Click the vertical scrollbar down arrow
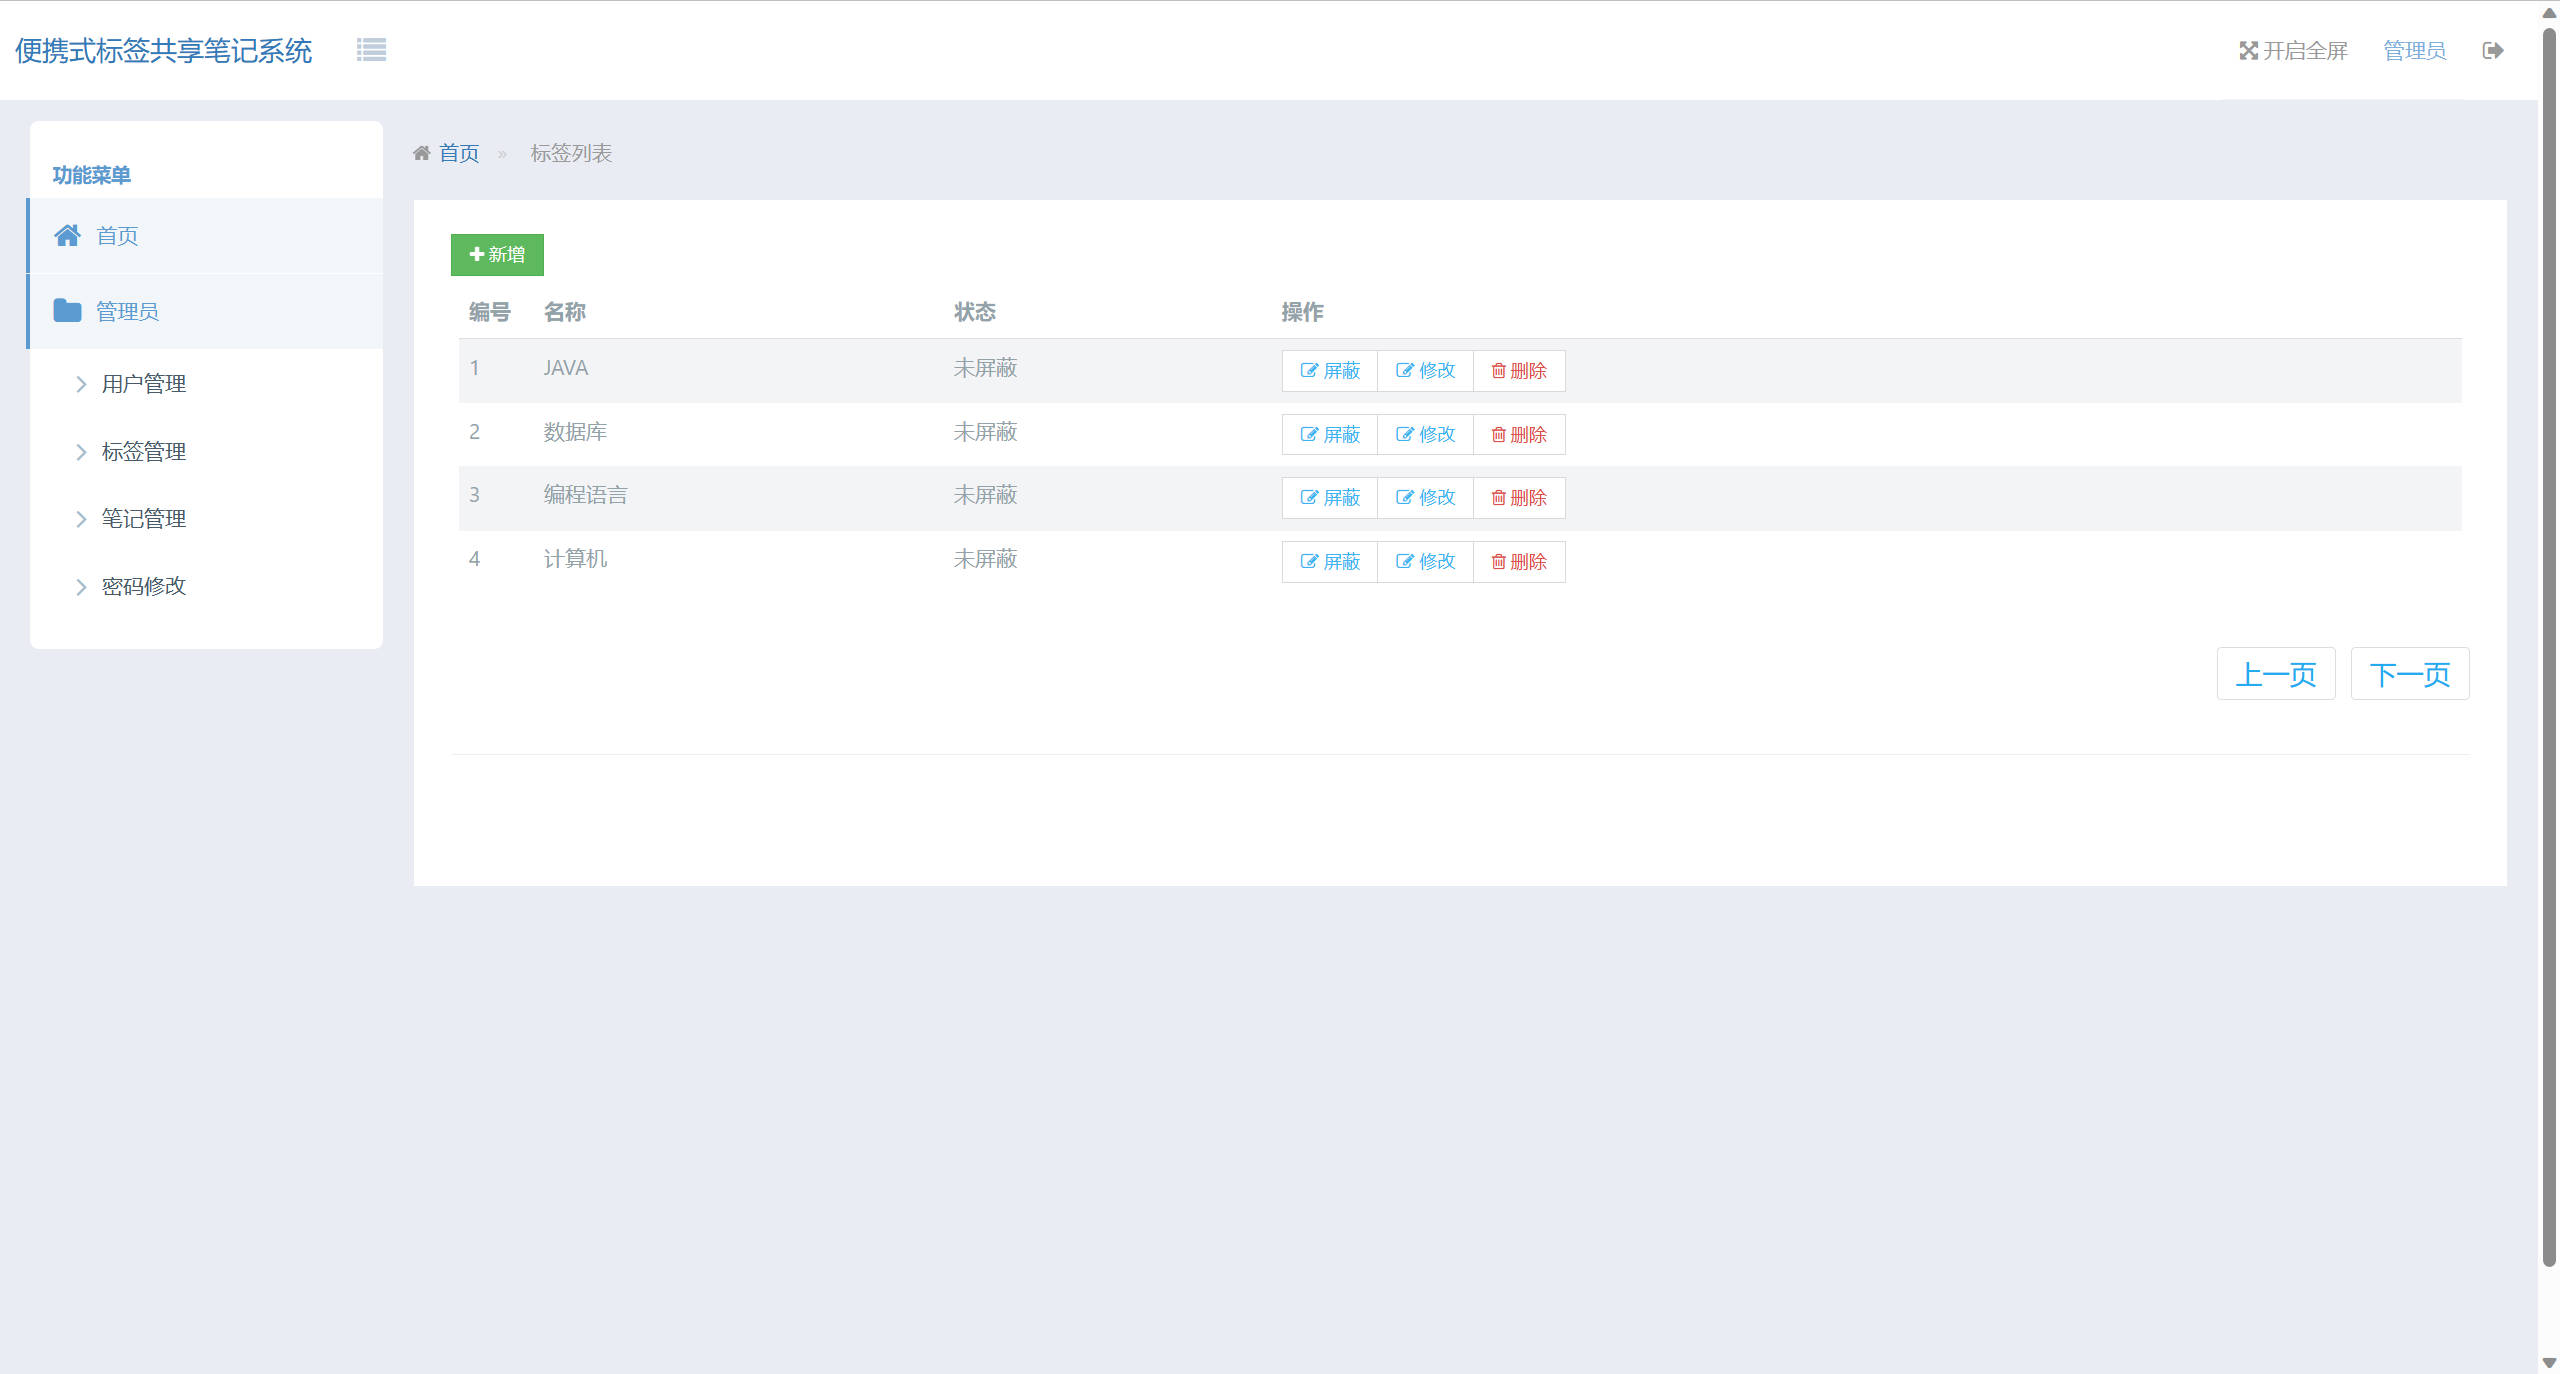The height and width of the screenshot is (1374, 2560). click(2549, 1363)
